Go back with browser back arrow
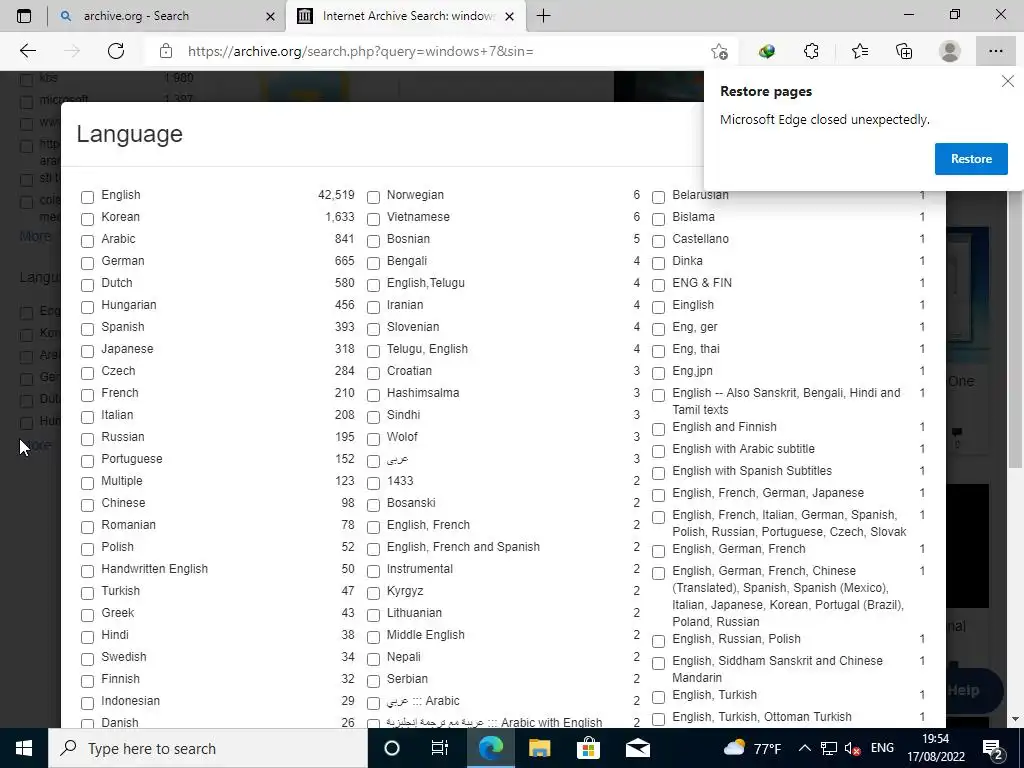The height and width of the screenshot is (768, 1024). (27, 51)
